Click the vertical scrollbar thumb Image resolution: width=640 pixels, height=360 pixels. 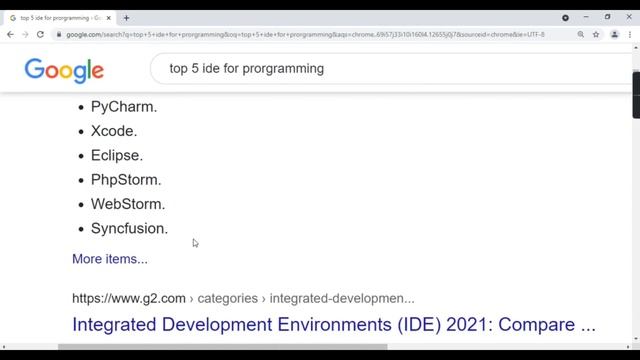click(636, 95)
